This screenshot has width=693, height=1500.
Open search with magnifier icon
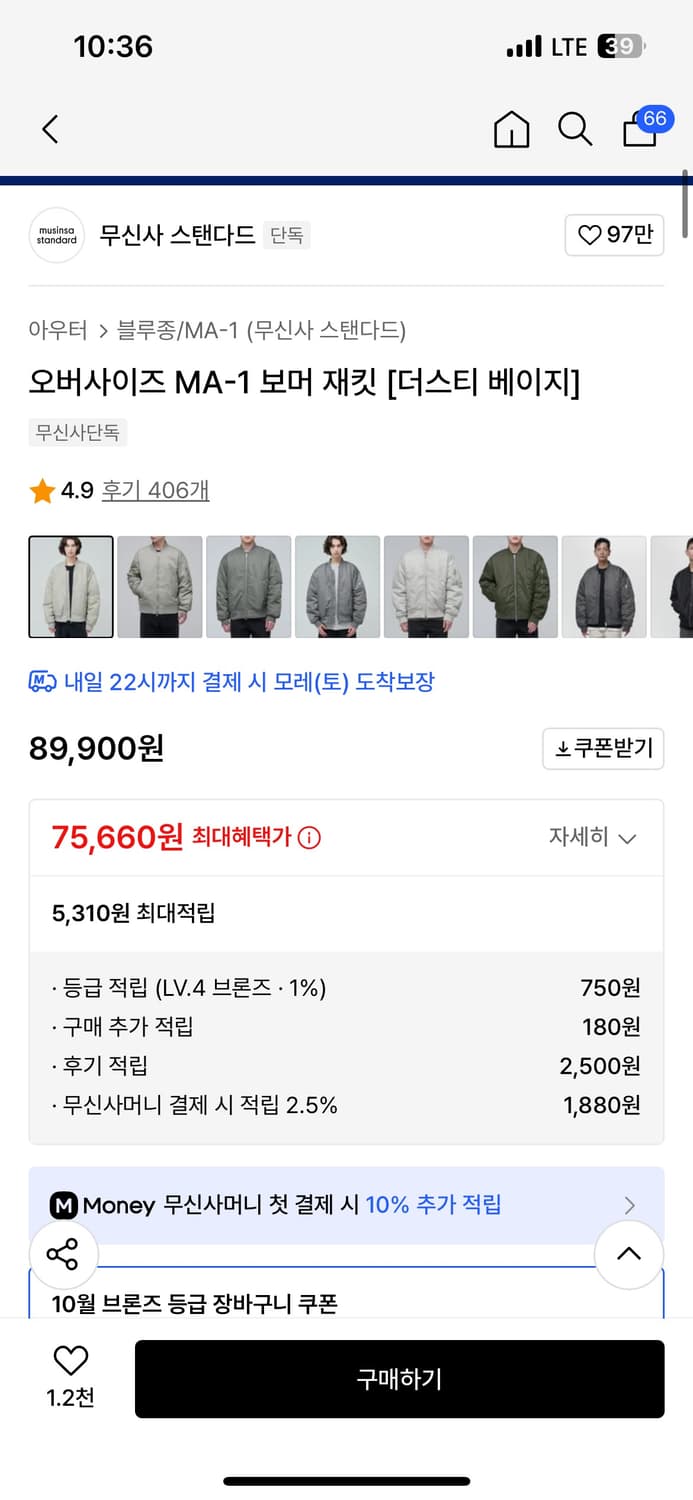click(x=575, y=129)
